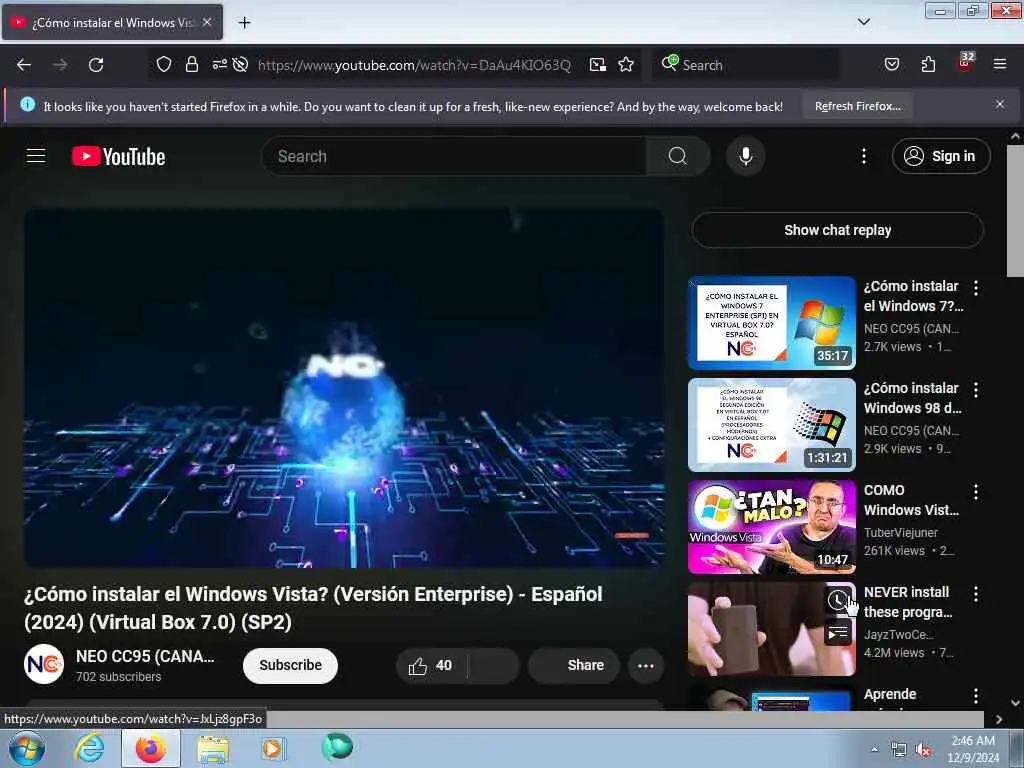The width and height of the screenshot is (1024, 768).
Task: Reload the page with the refresh icon
Action: 96,65
